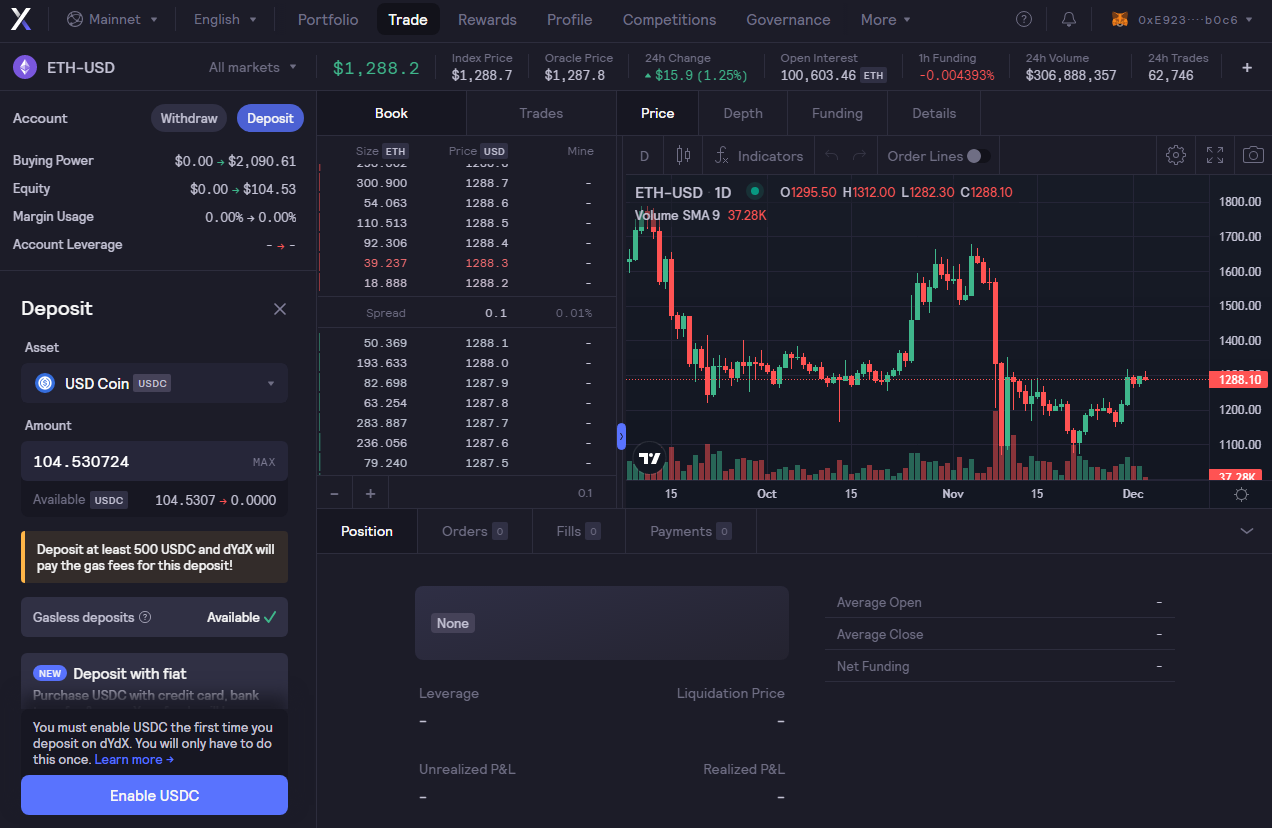Click the 1288.10 price label on chart axis
1272x828 pixels.
[x=1240, y=379]
